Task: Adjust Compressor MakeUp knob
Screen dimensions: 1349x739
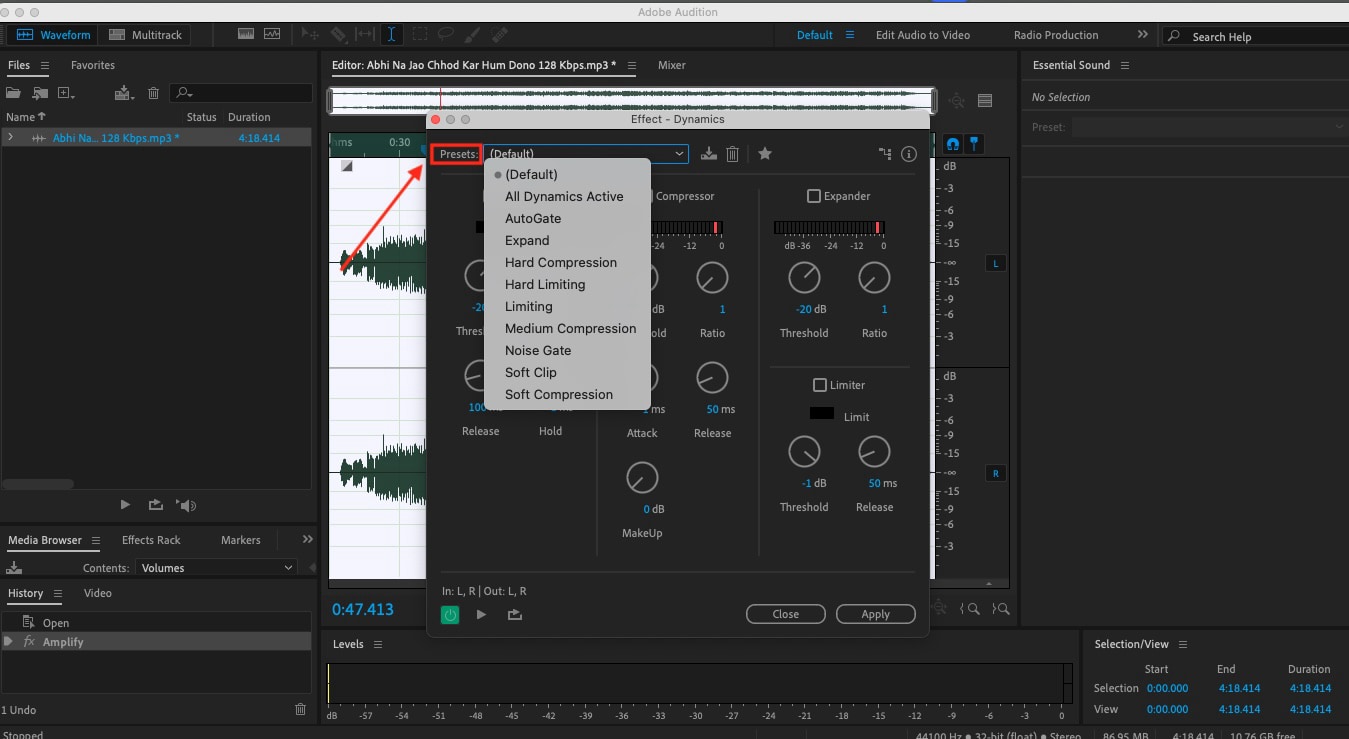Action: click(642, 478)
